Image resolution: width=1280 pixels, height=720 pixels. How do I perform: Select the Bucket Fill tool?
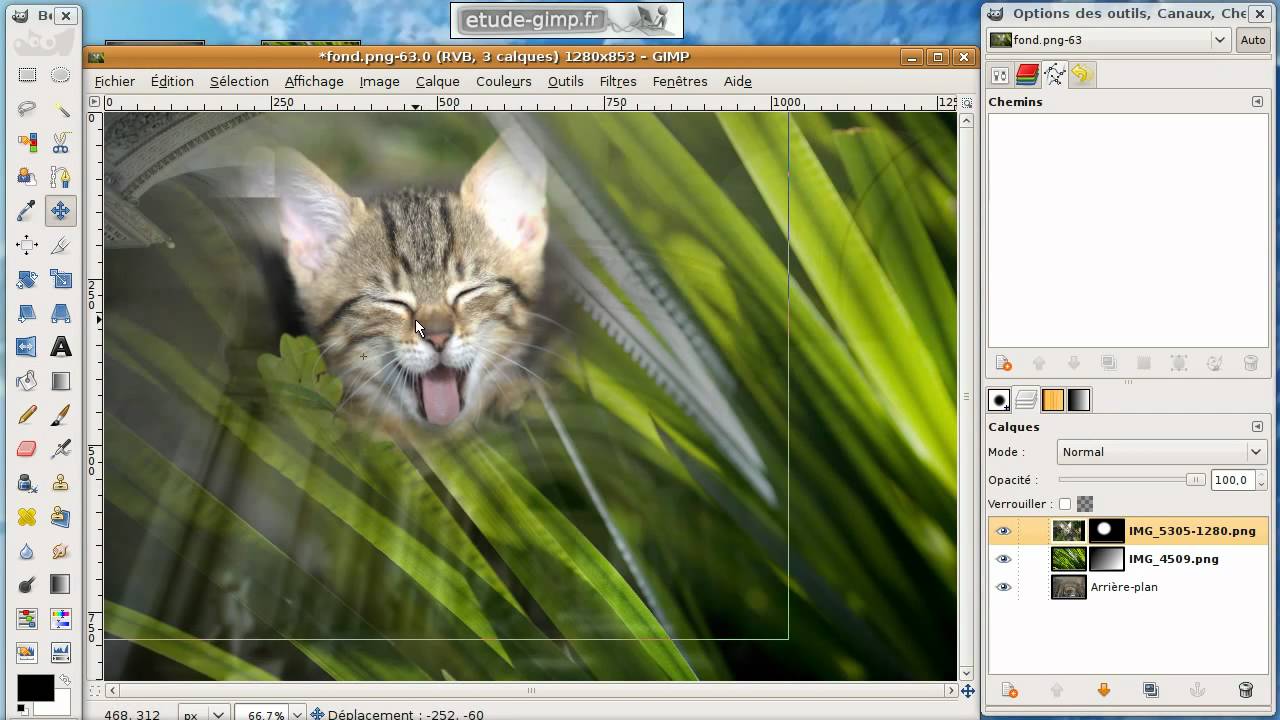tap(27, 381)
